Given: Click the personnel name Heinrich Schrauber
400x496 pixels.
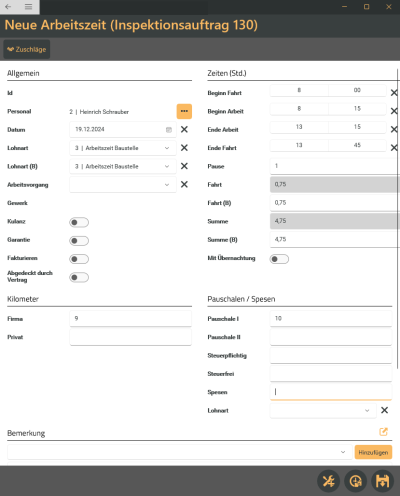Looking at the screenshot, I should pos(104,112).
